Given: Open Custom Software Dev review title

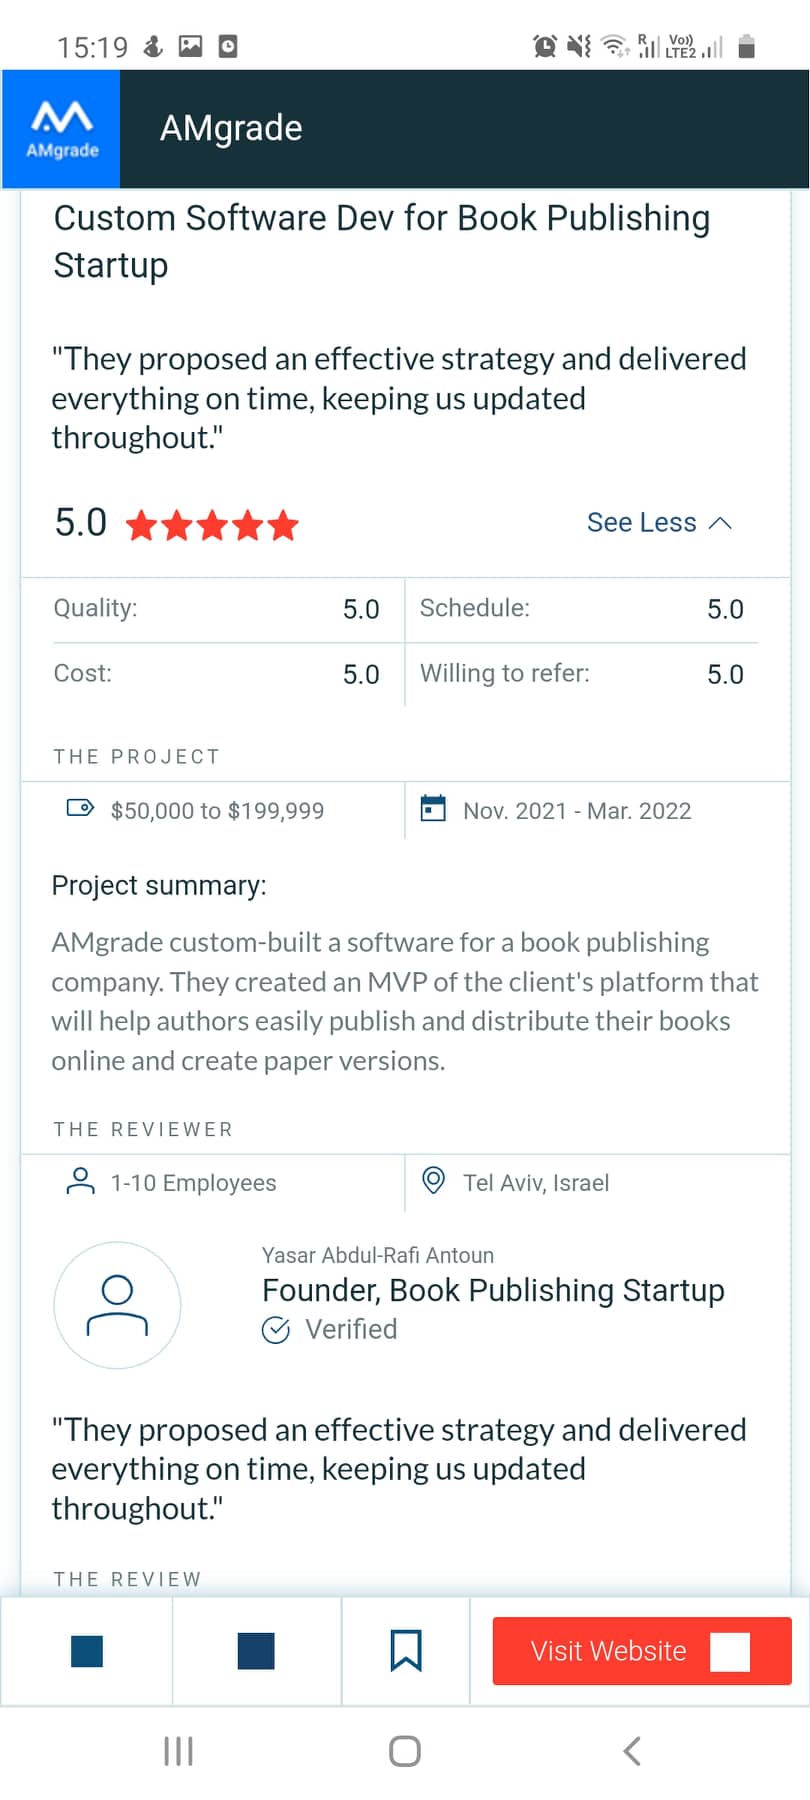Looking at the screenshot, I should click(382, 241).
